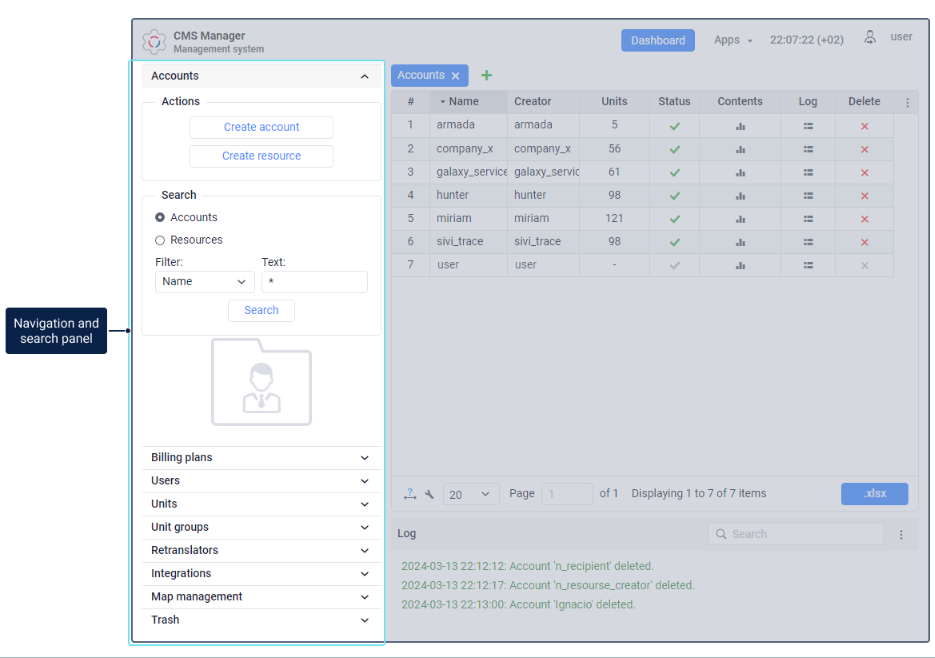Open table column options three-dot menu
Viewport: 935px width, 658px height.
click(x=908, y=103)
